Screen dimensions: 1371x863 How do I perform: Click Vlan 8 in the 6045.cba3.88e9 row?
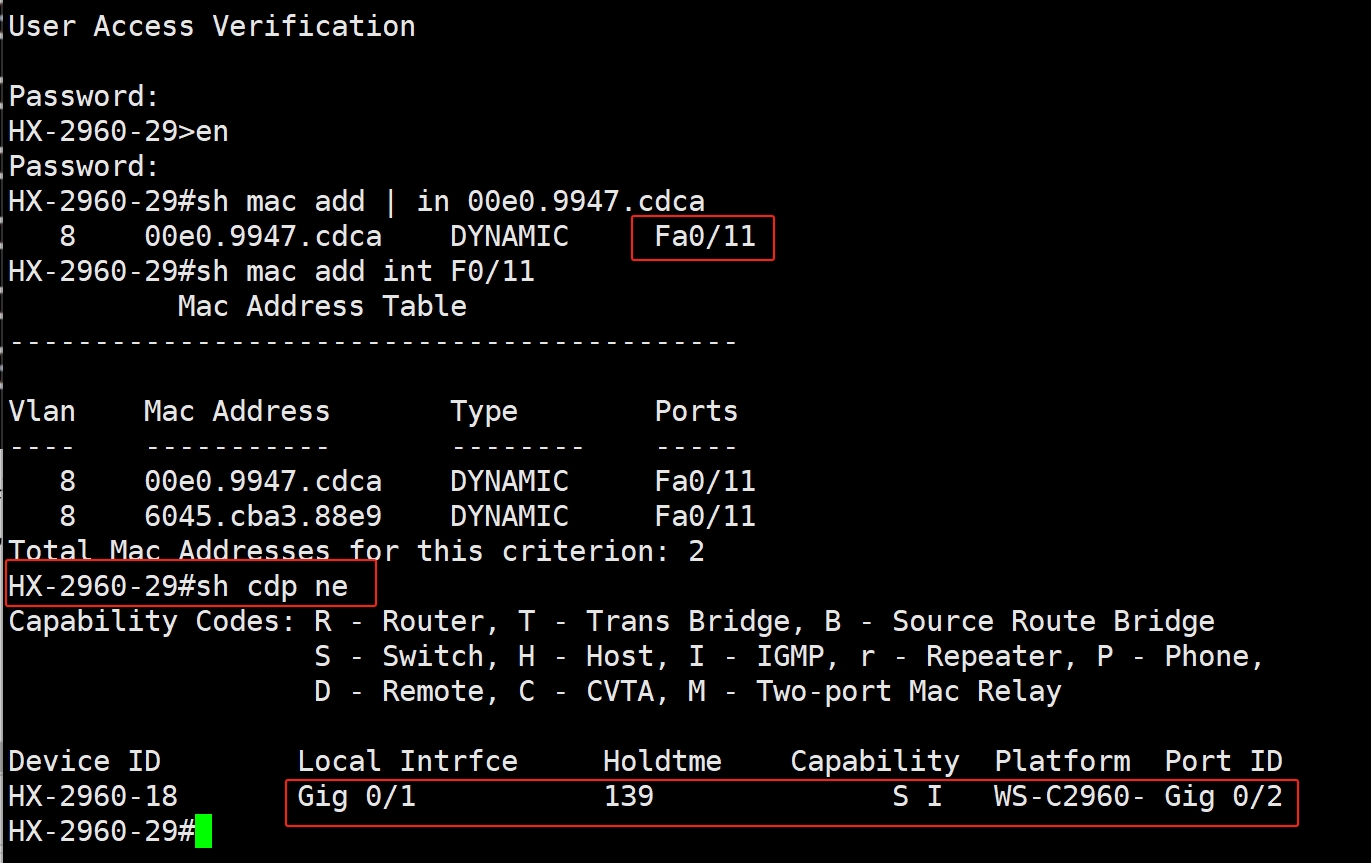67,516
